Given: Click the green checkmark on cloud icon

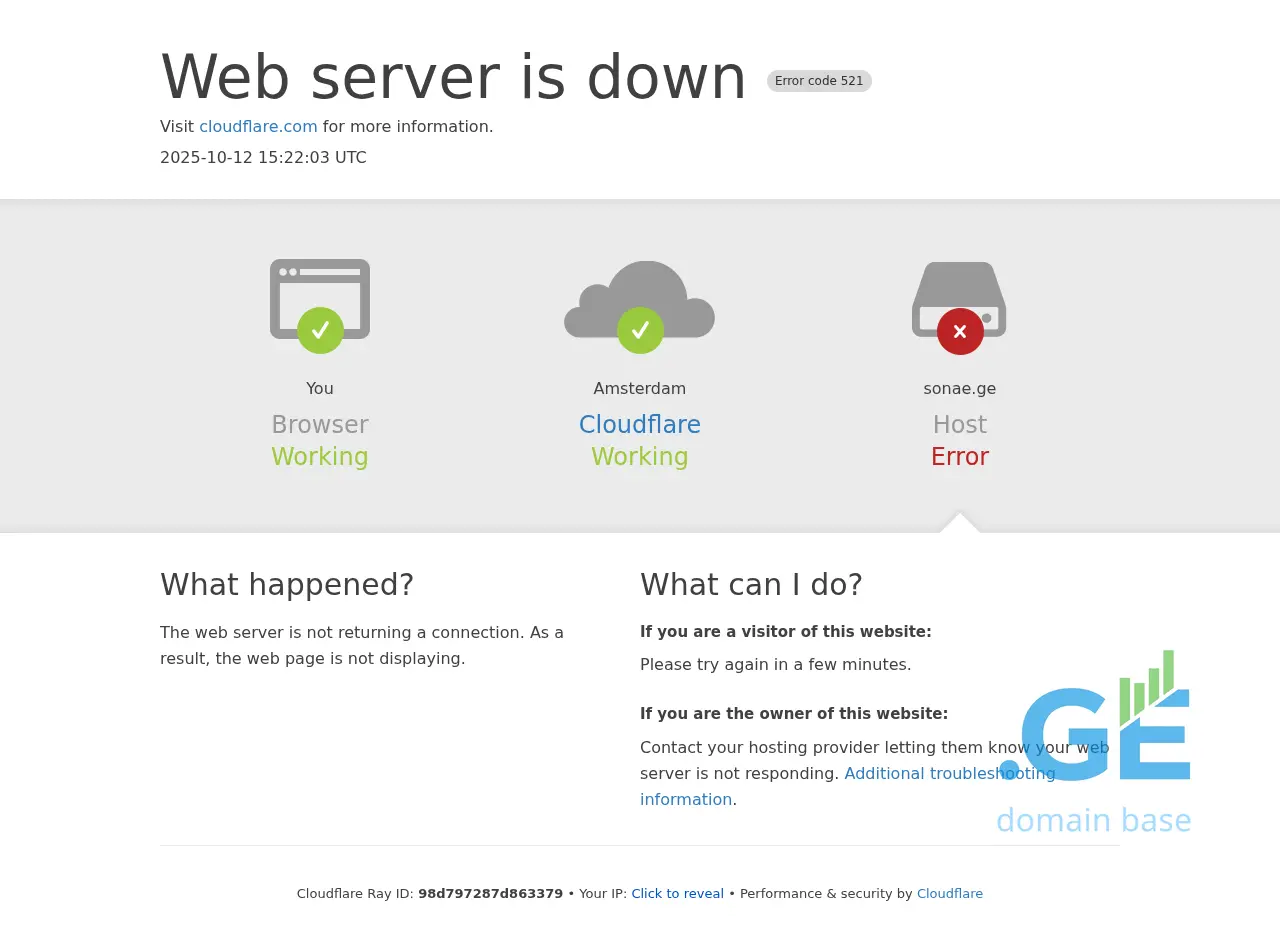Looking at the screenshot, I should point(640,330).
